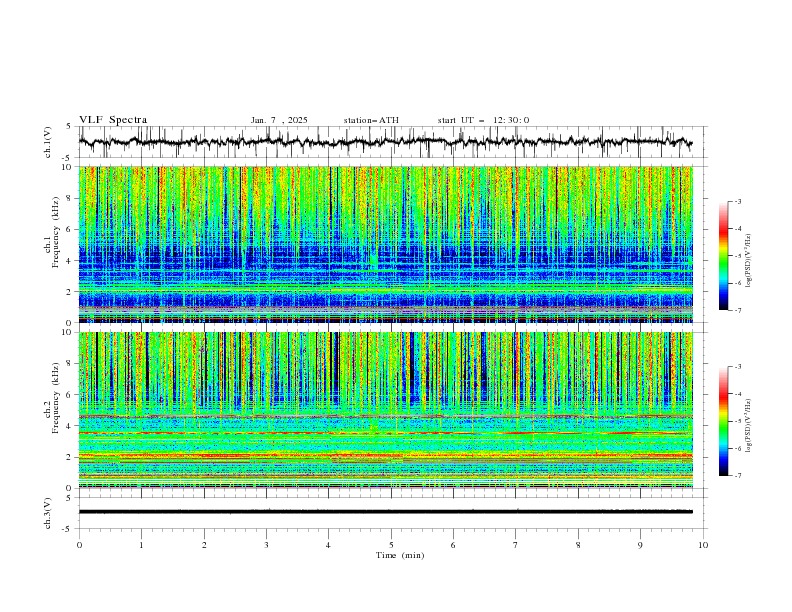792x612 pixels.
Task: Click the 'start UT = 12:30:0' text
Action: 483,120
